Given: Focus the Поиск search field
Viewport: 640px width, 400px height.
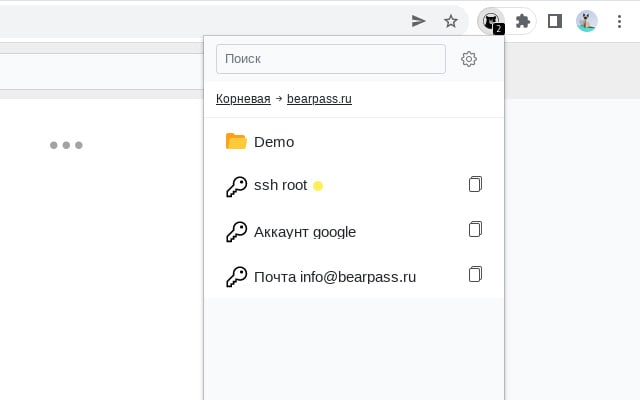Looking at the screenshot, I should click(x=330, y=59).
